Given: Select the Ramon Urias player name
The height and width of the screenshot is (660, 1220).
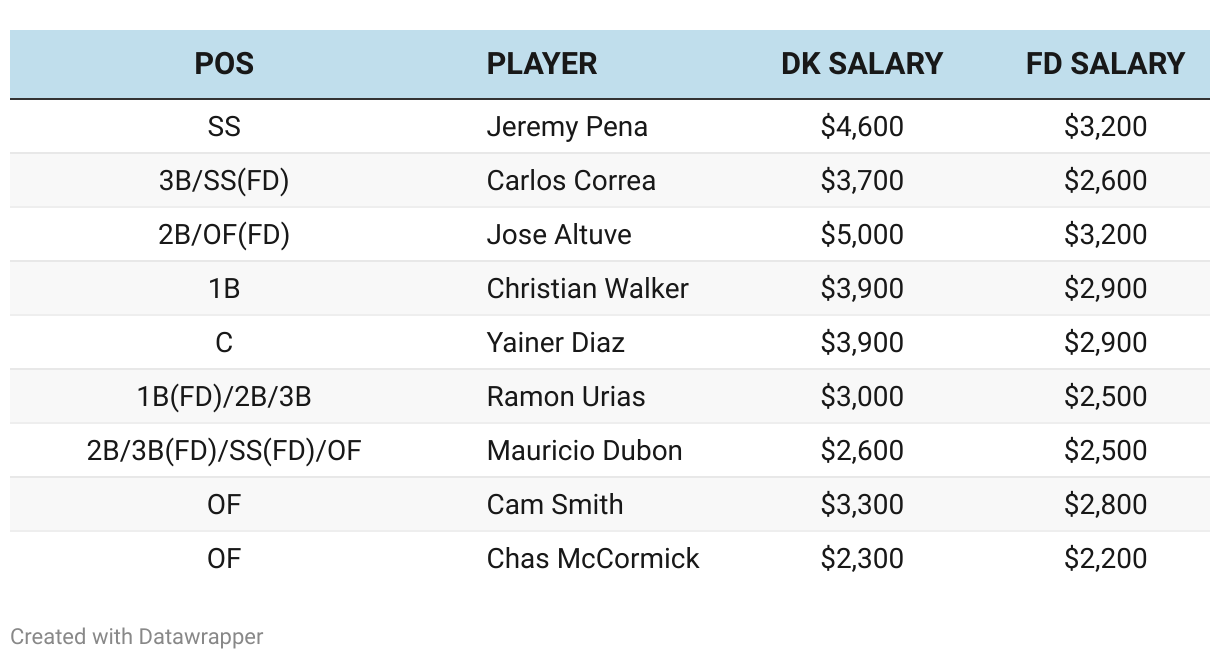Looking at the screenshot, I should [x=566, y=397].
